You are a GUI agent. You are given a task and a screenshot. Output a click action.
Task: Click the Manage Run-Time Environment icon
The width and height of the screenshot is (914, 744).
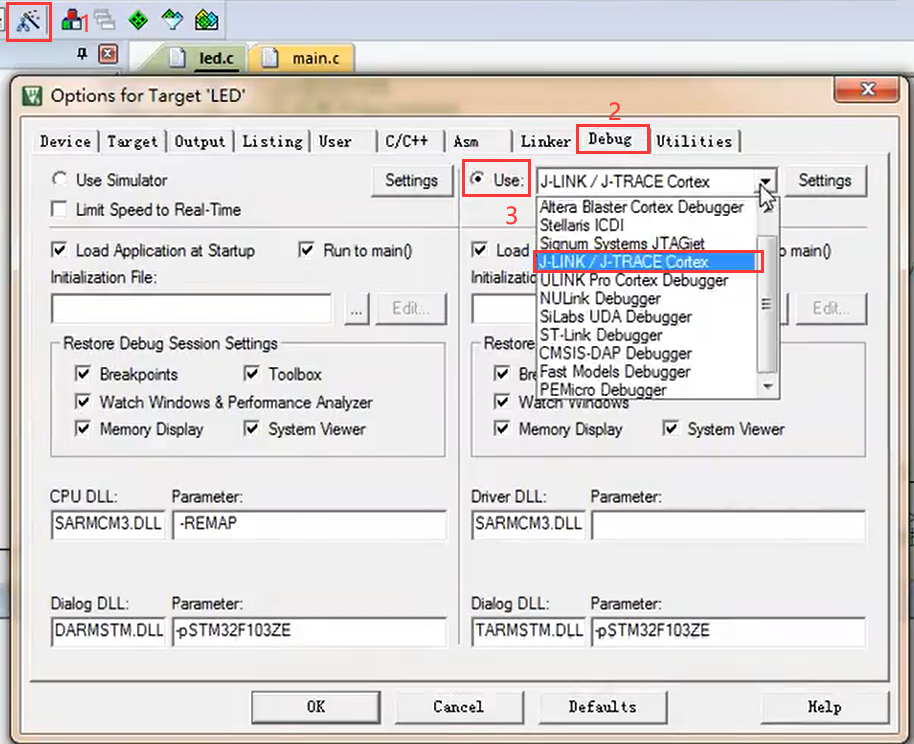tap(206, 20)
